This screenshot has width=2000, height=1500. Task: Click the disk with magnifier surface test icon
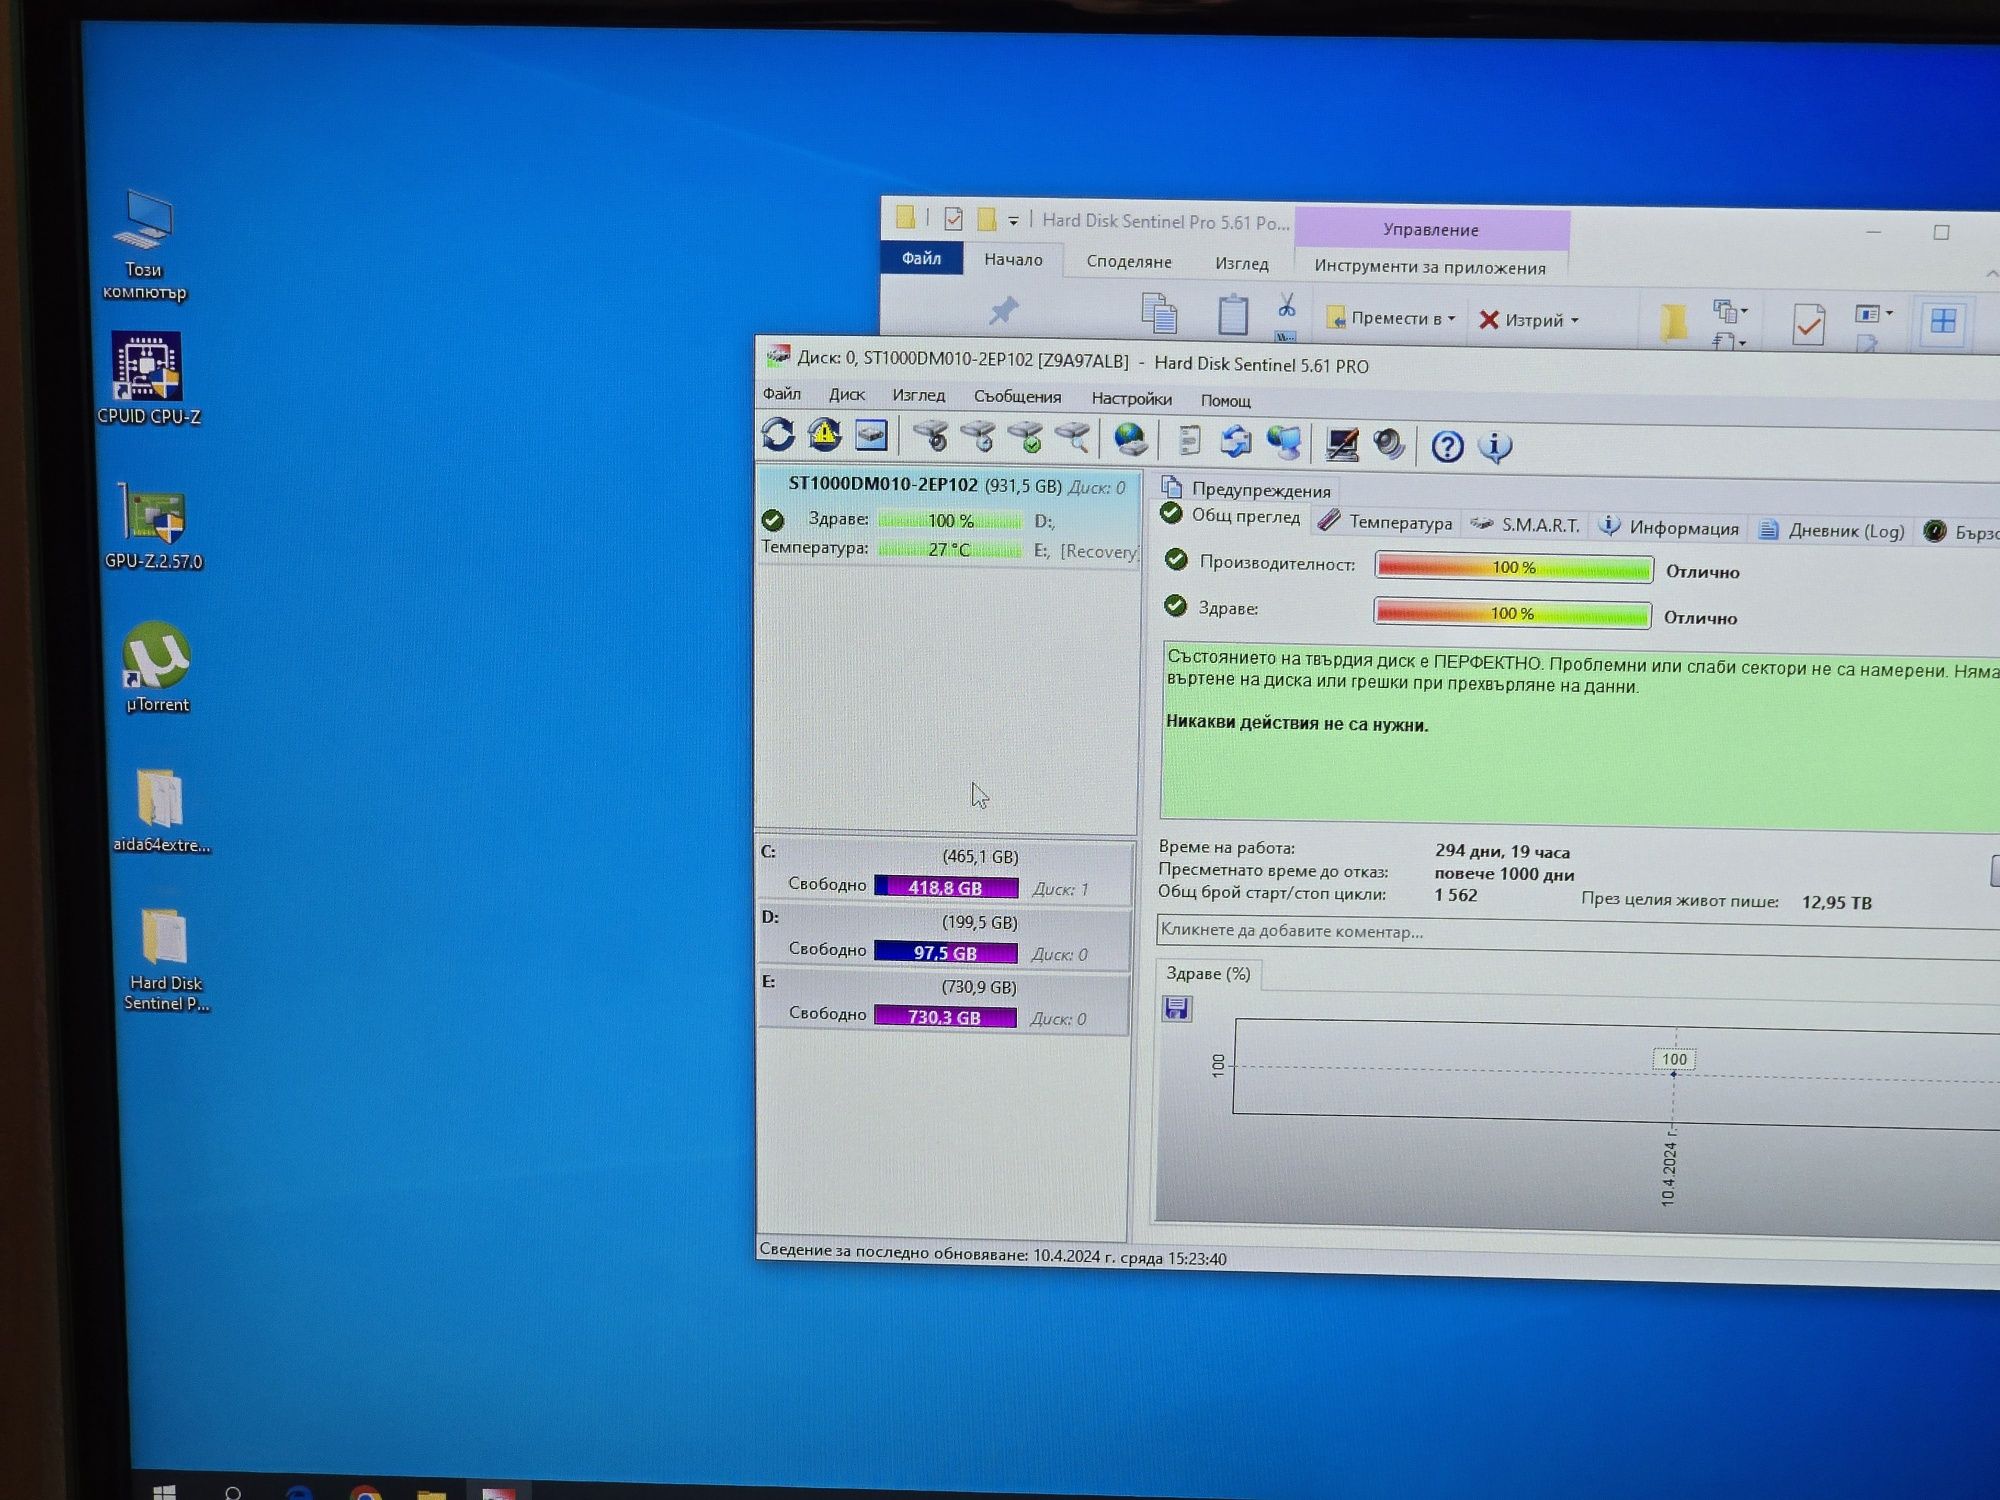coord(1072,438)
